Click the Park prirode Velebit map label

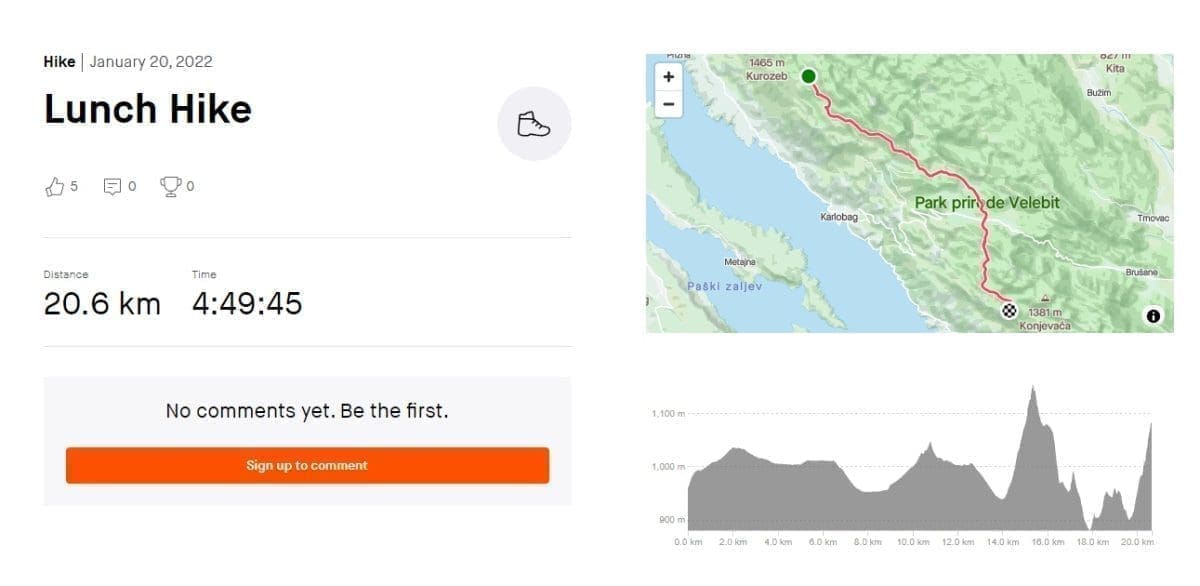(986, 203)
